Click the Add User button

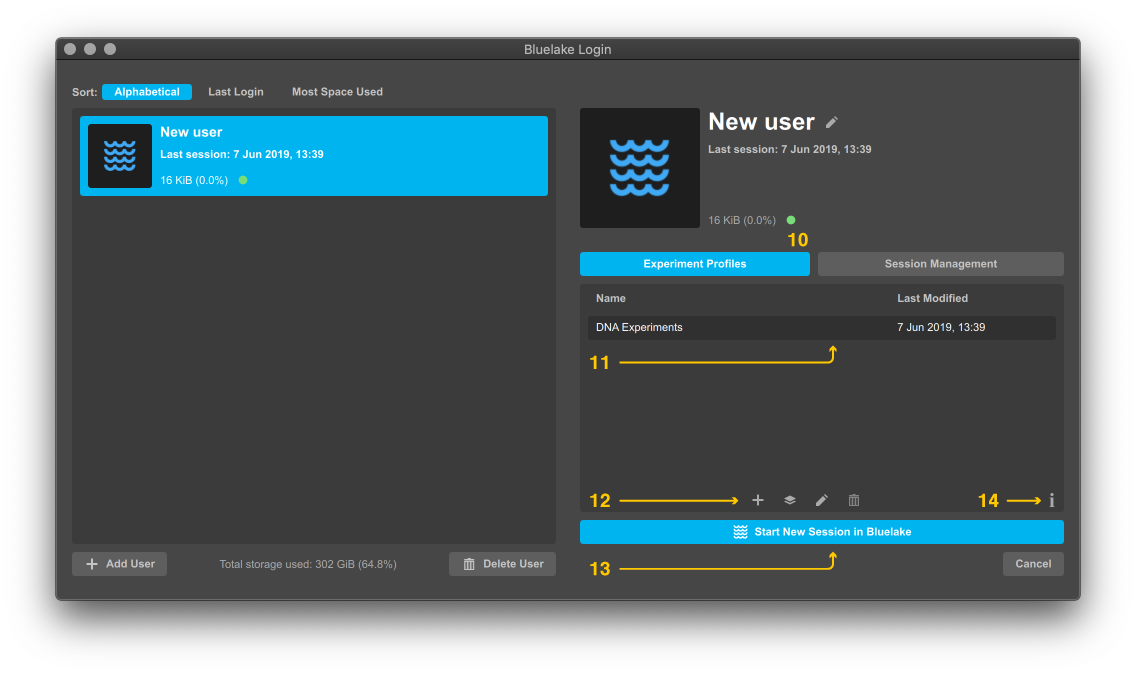(x=120, y=564)
